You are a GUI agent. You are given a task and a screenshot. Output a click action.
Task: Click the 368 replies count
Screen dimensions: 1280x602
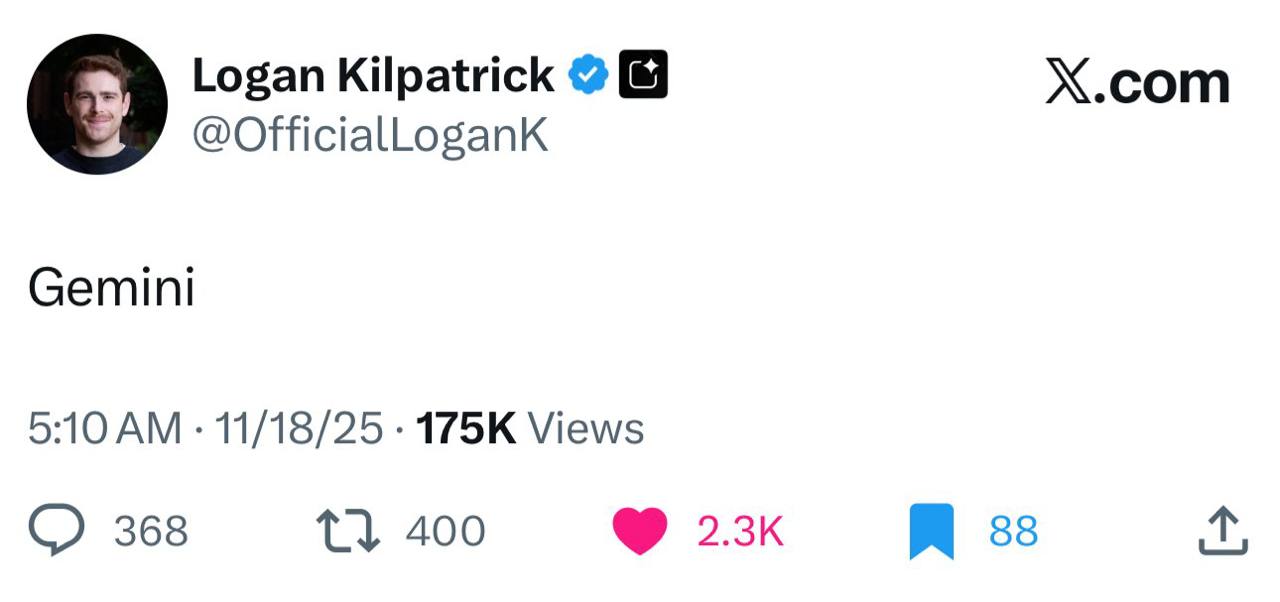point(151,531)
